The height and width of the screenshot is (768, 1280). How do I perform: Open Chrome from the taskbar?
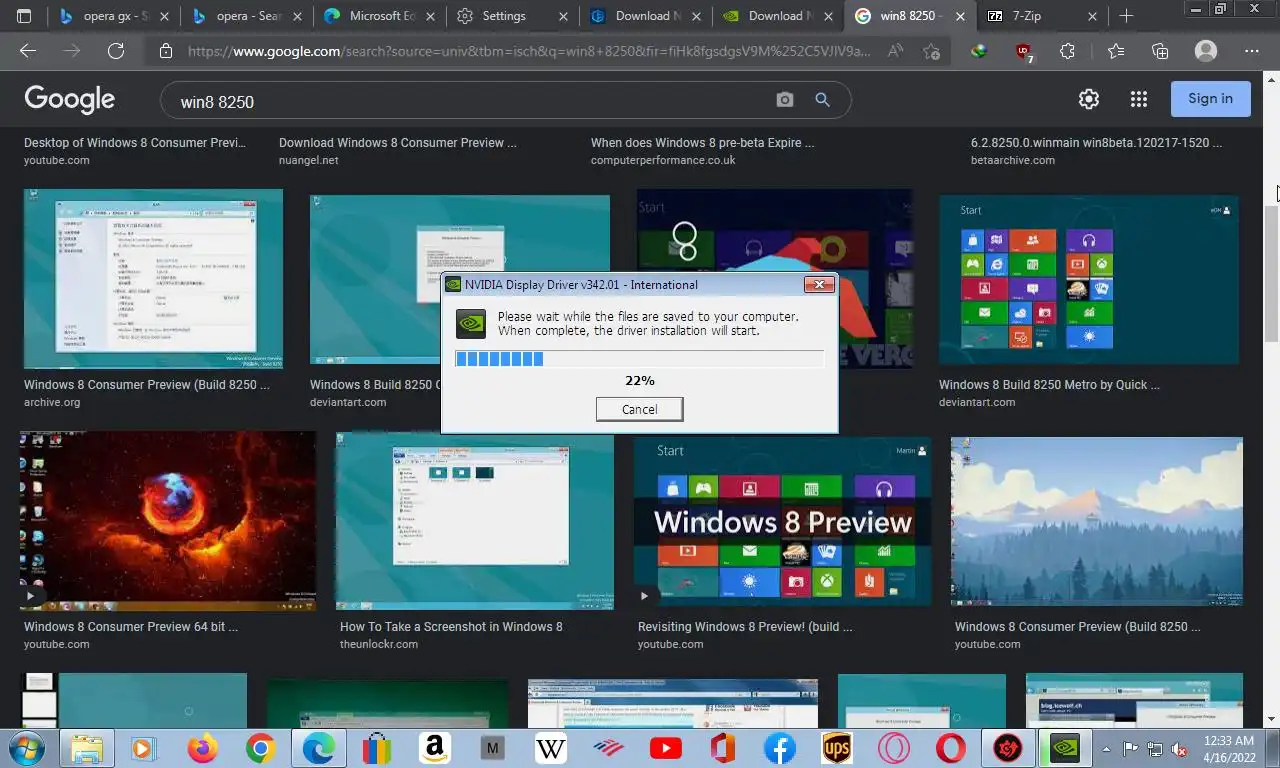(x=260, y=748)
